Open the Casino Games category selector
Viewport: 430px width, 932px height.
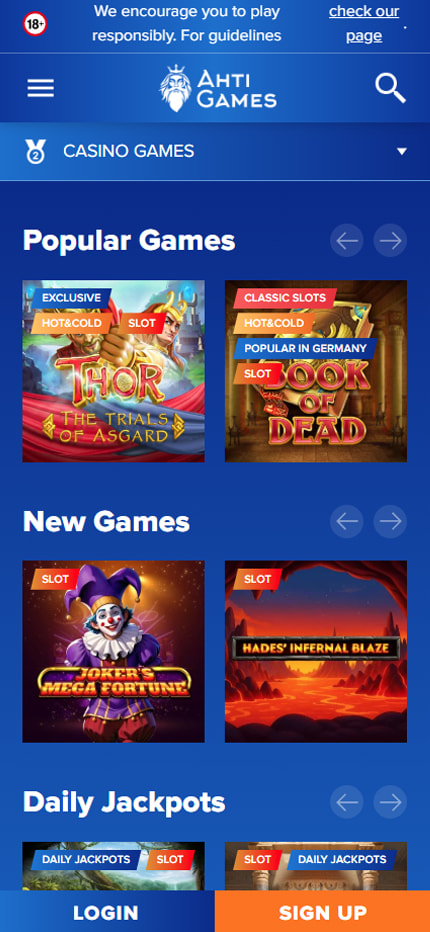coord(215,152)
